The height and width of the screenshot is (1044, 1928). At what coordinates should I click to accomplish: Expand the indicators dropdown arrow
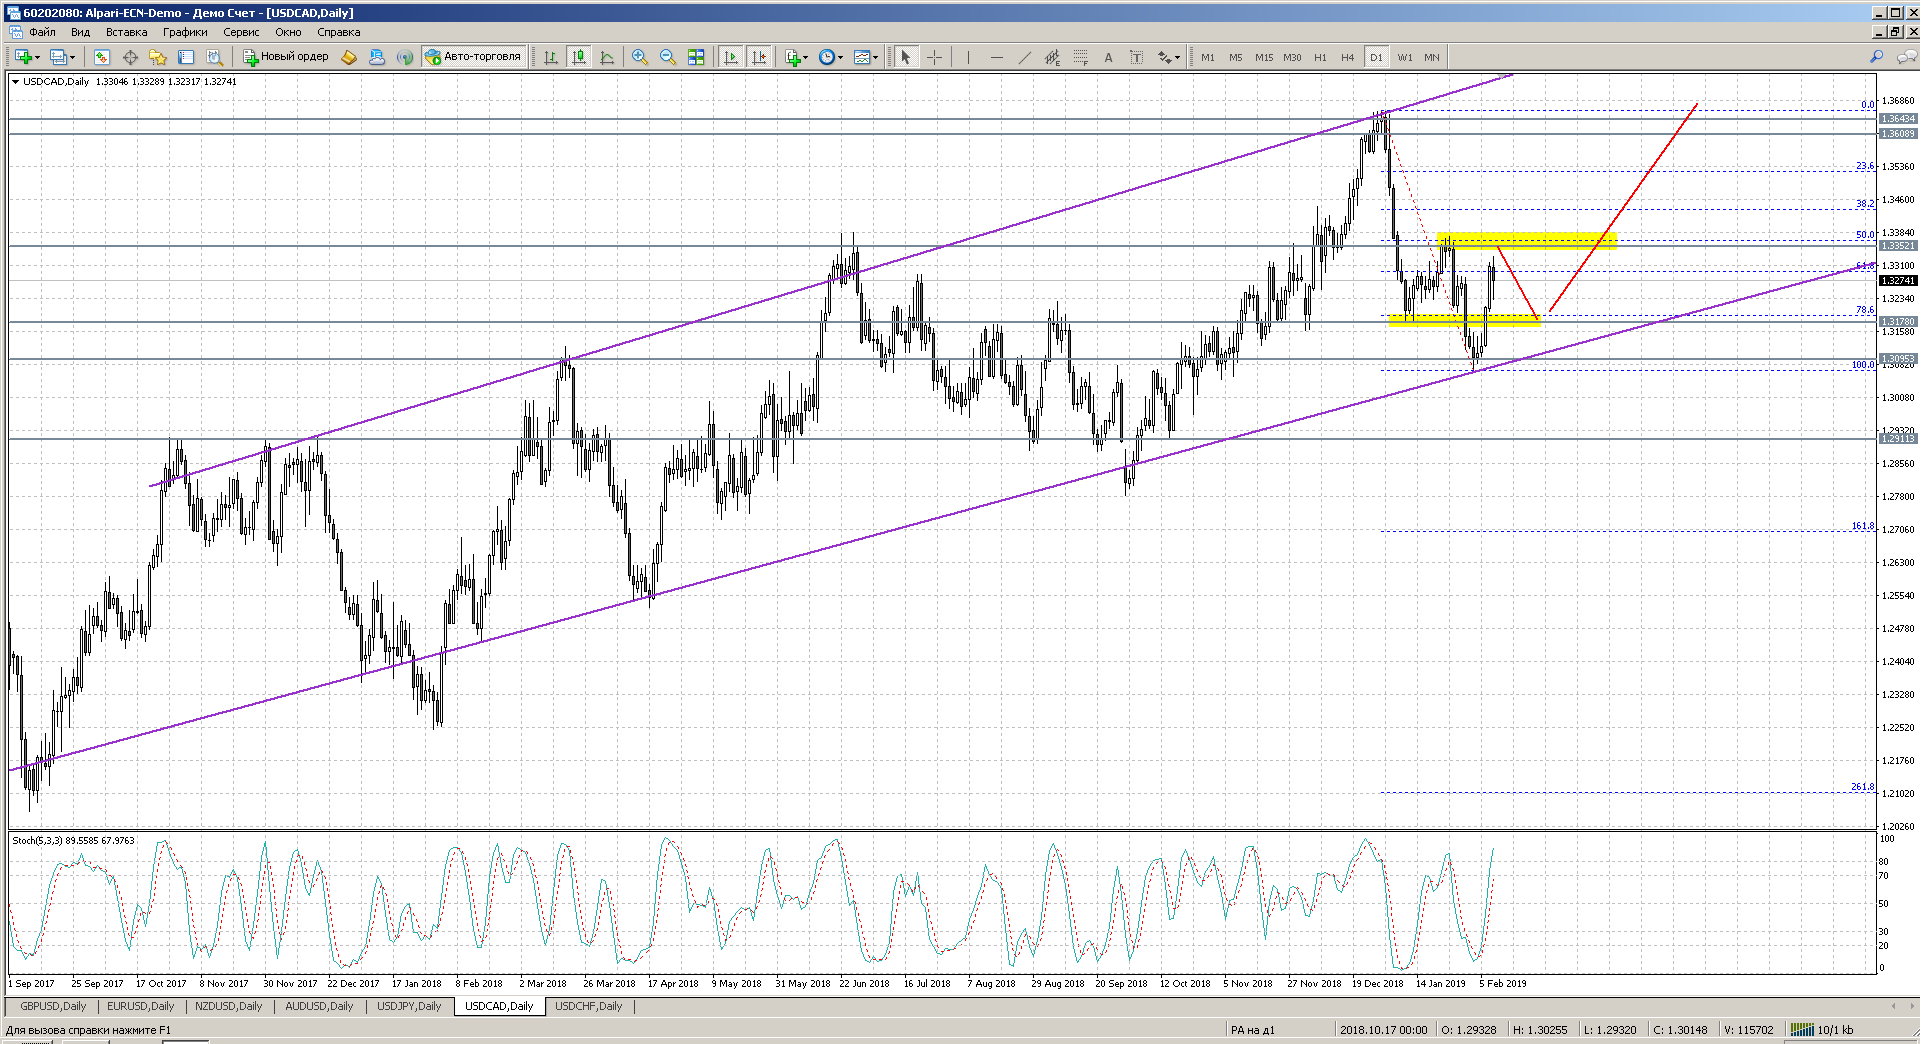806,57
